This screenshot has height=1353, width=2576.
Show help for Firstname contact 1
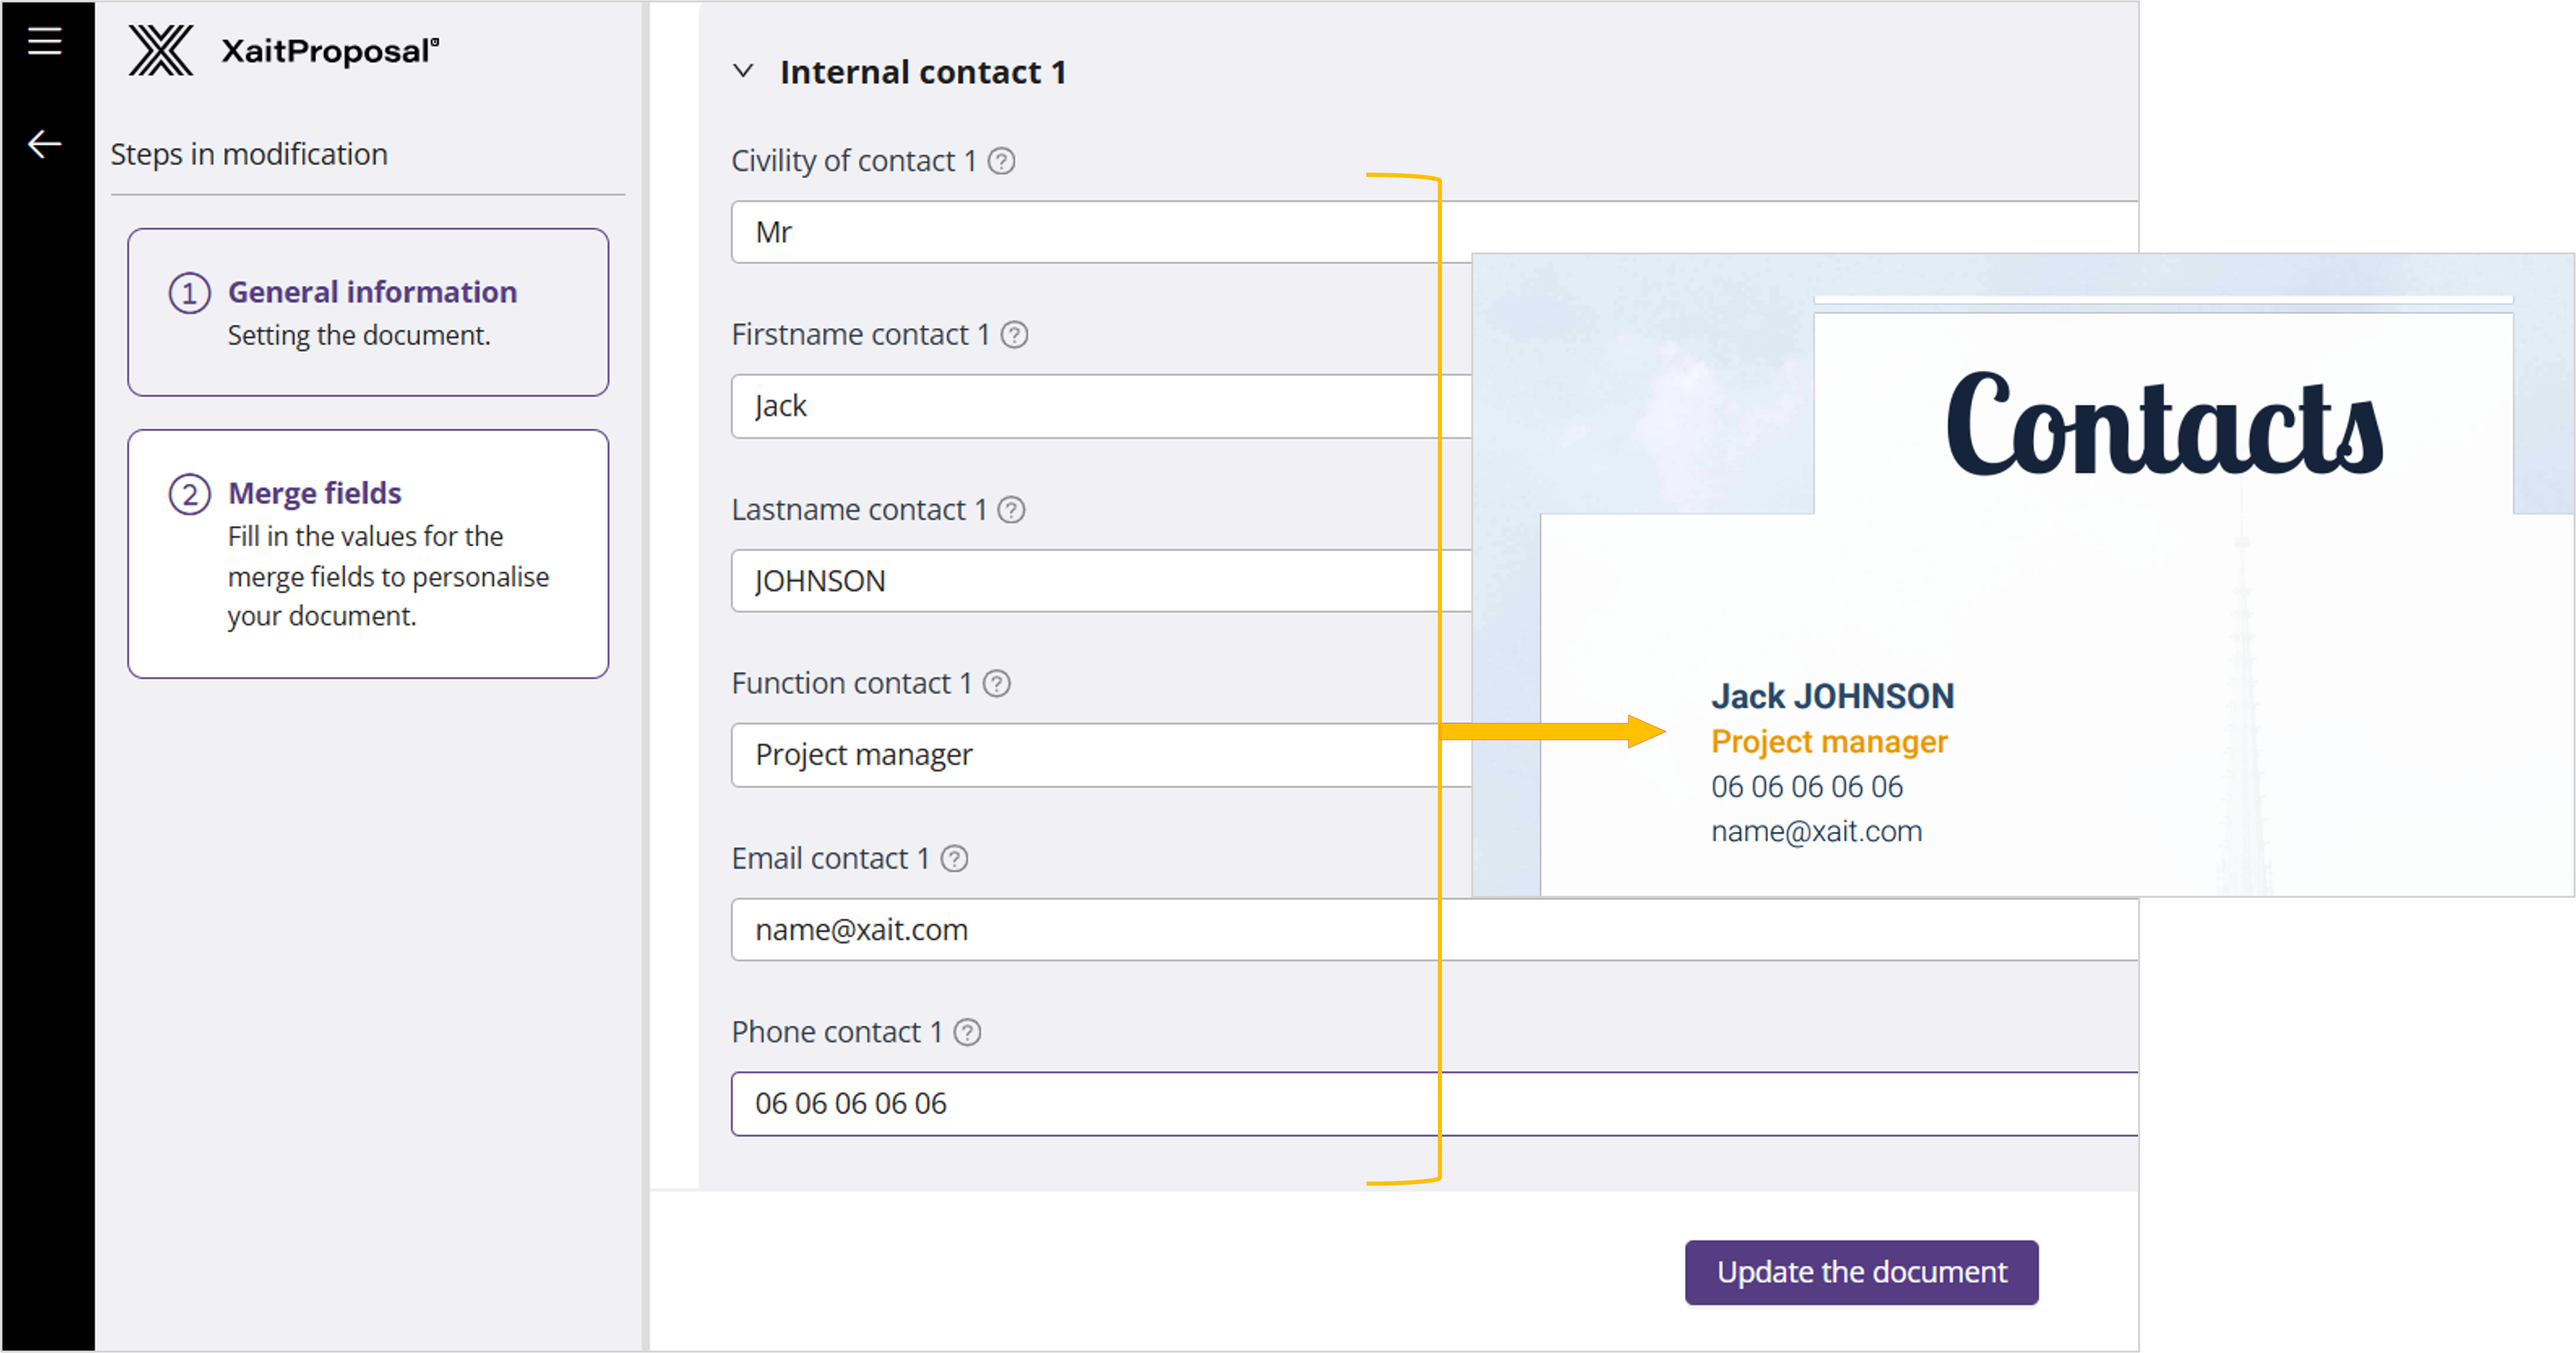pyautogui.click(x=1014, y=335)
